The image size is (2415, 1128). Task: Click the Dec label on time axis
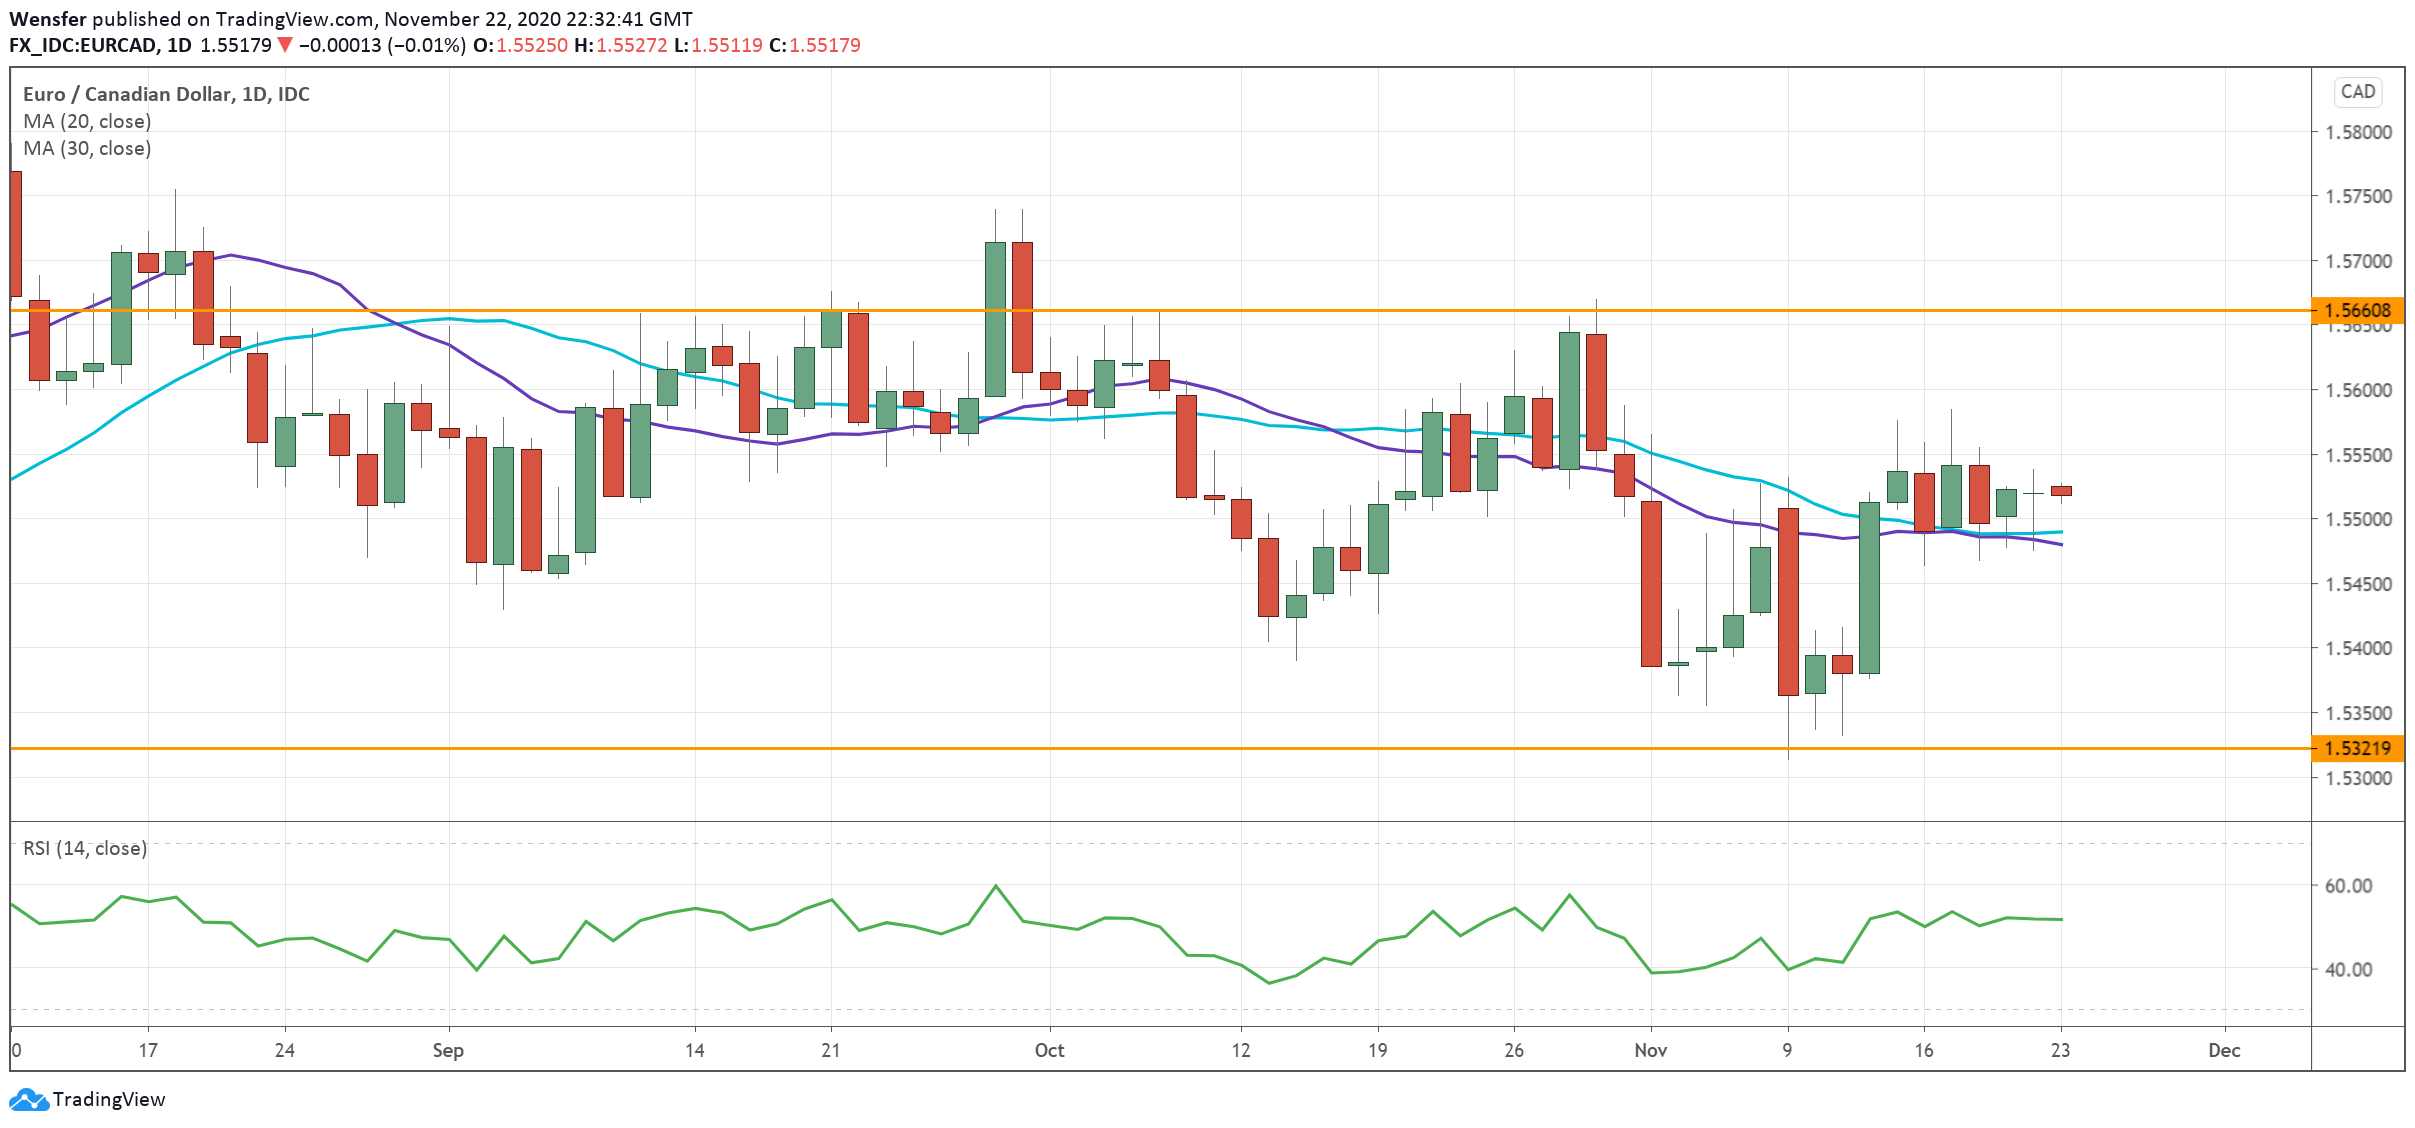click(x=2224, y=1050)
